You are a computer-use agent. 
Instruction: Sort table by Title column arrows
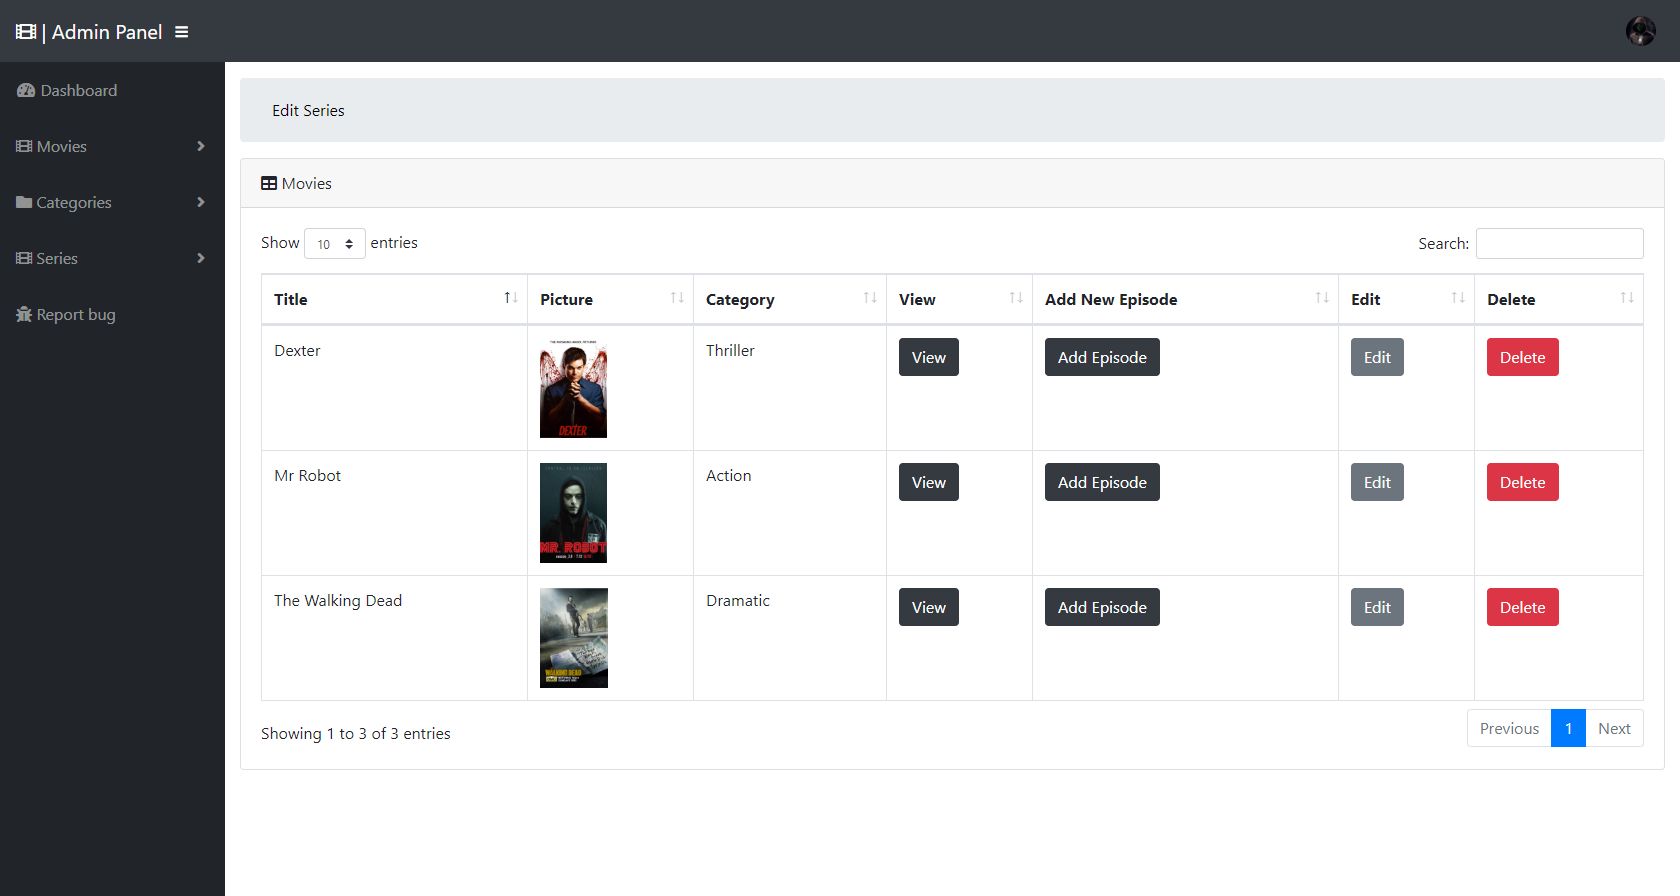pyautogui.click(x=510, y=298)
